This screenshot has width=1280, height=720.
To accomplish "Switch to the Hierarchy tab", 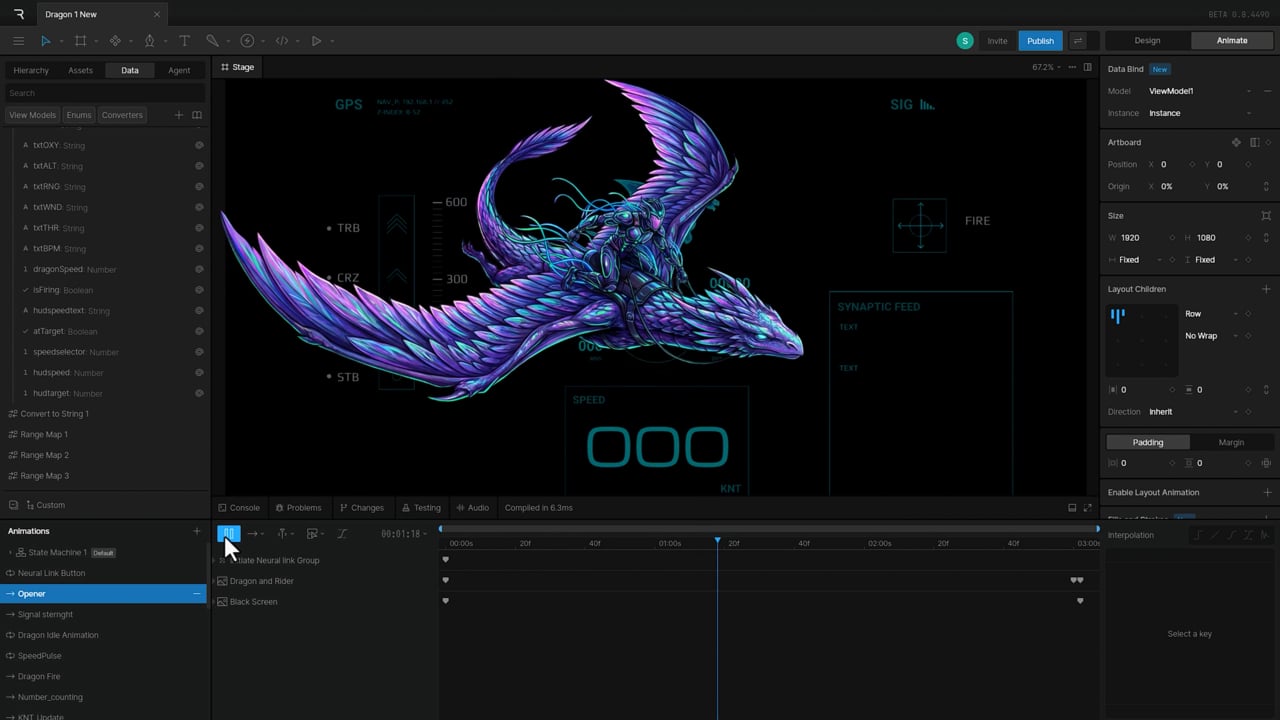I will click(31, 71).
